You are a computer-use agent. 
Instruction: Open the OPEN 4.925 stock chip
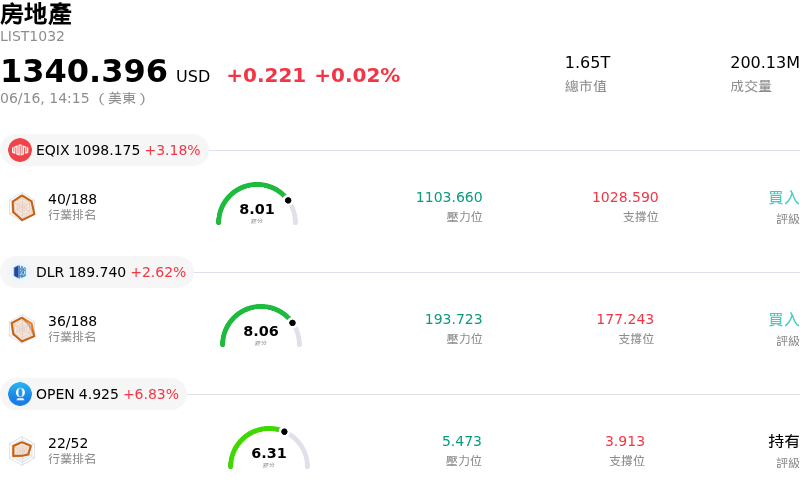point(93,394)
